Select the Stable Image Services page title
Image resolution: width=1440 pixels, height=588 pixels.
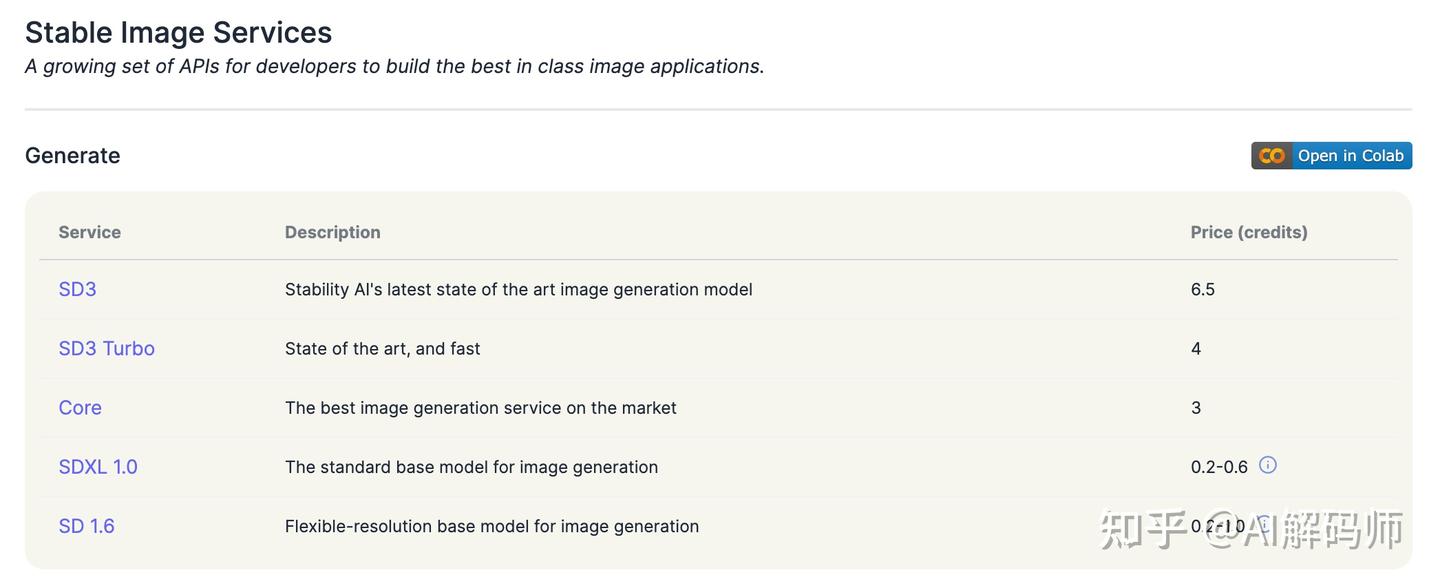[x=178, y=29]
